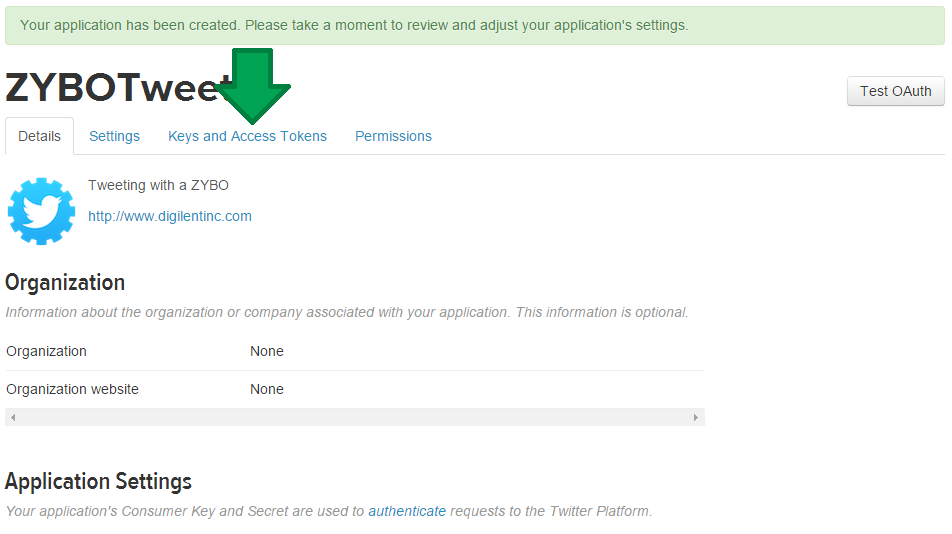Click the 'Organization' row label
This screenshot has width=952, height=534.
click(x=46, y=351)
